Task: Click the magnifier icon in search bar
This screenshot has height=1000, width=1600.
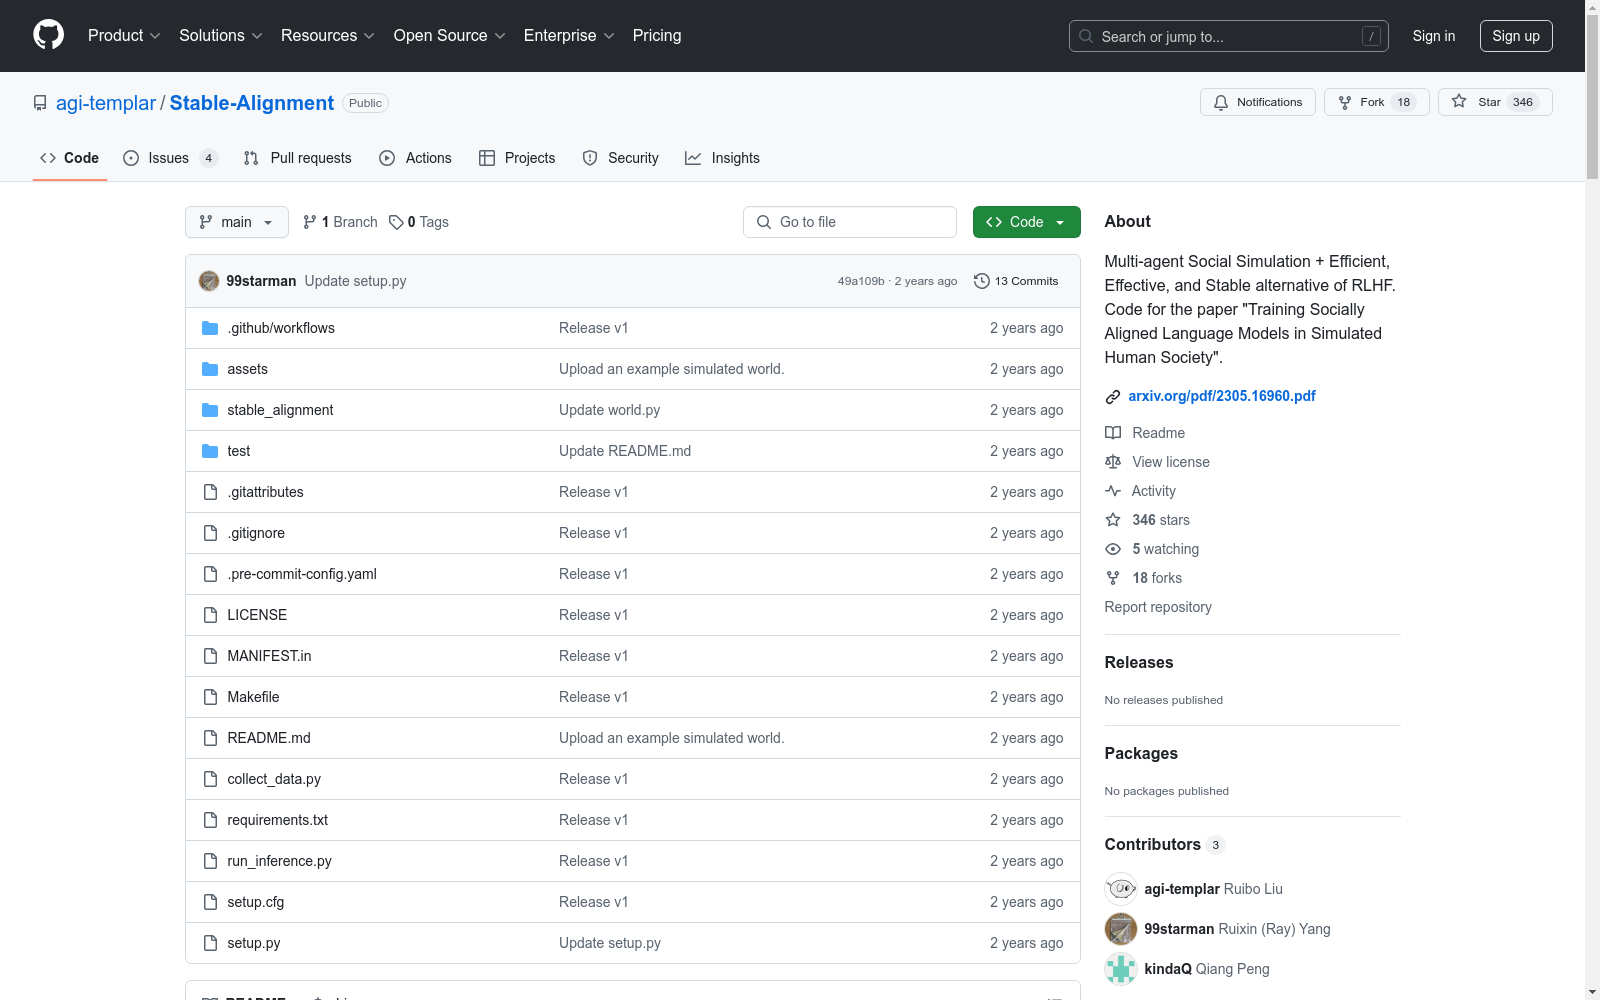Action: tap(1086, 36)
